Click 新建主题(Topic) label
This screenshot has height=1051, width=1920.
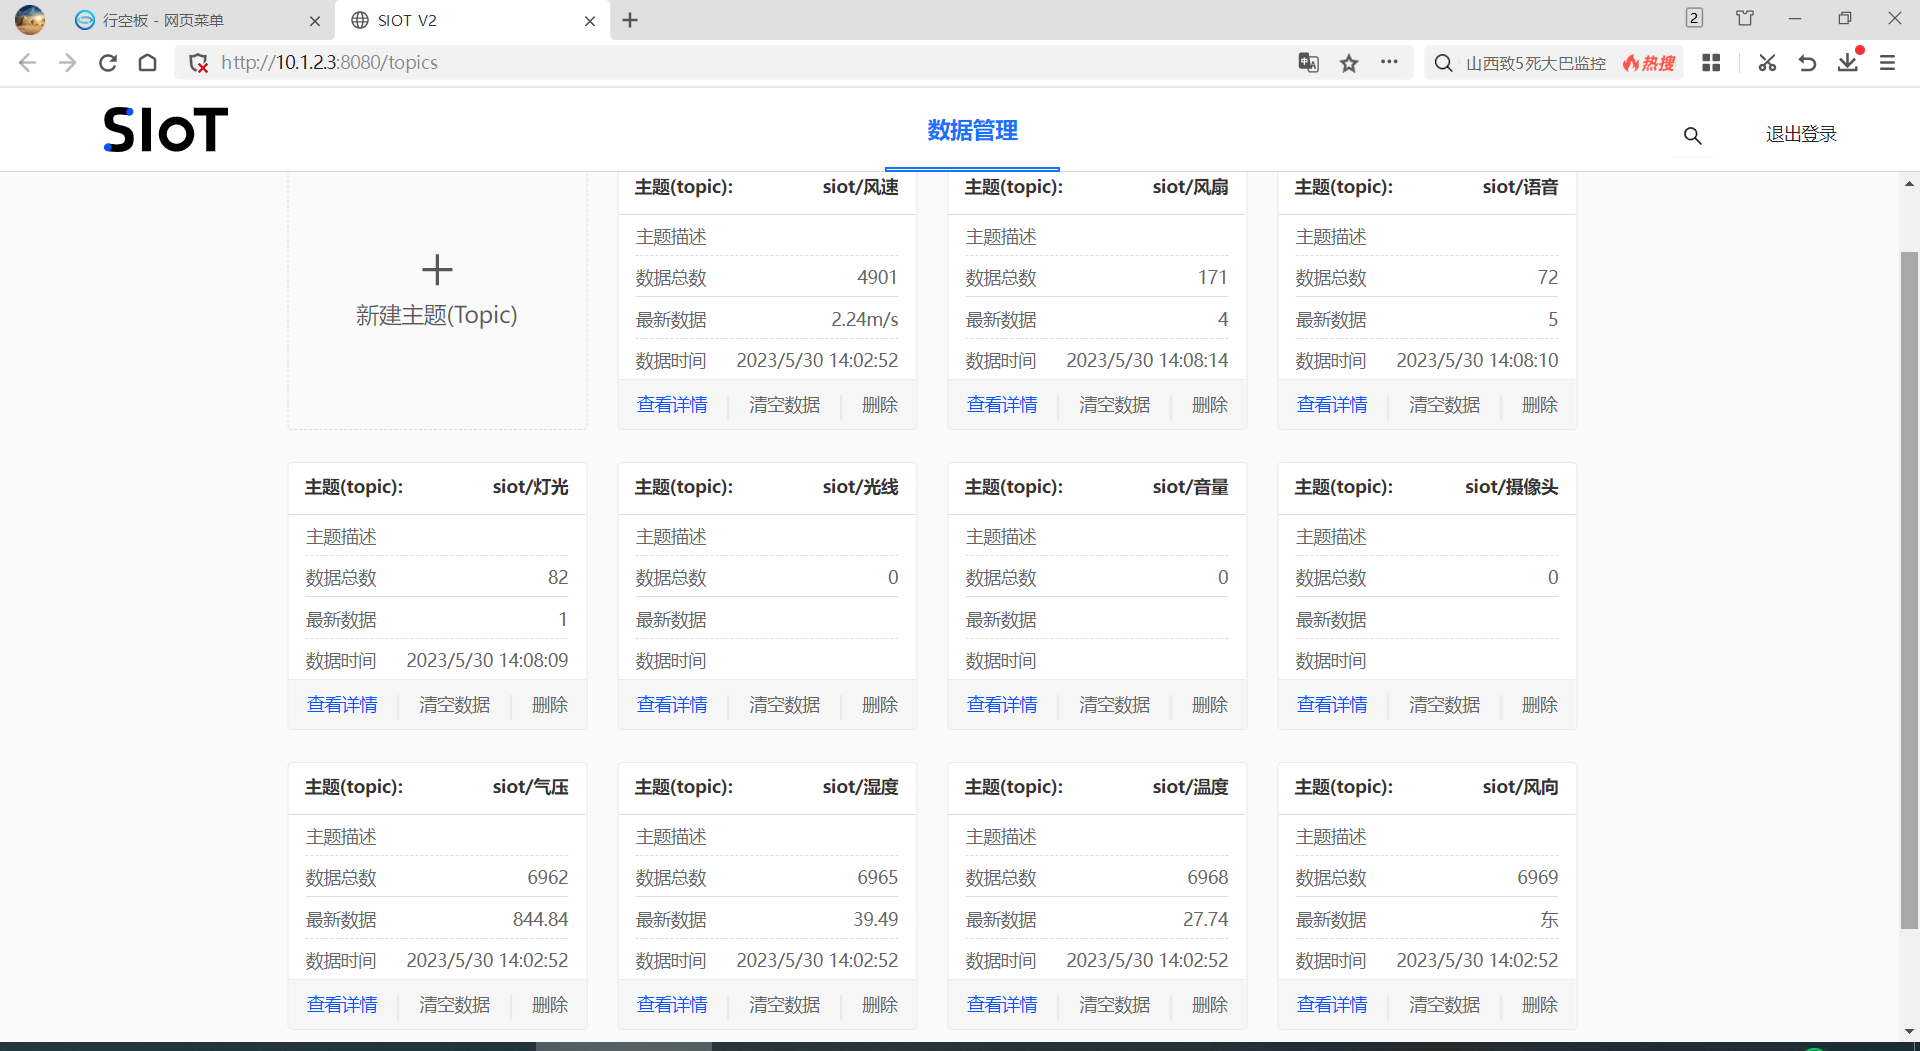coord(437,315)
